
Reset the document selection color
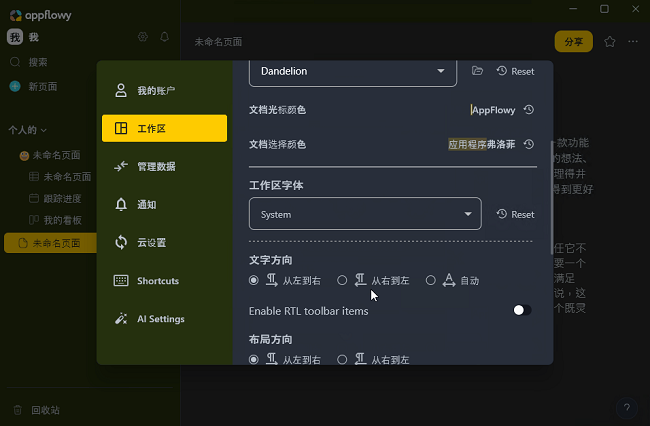[x=529, y=144]
